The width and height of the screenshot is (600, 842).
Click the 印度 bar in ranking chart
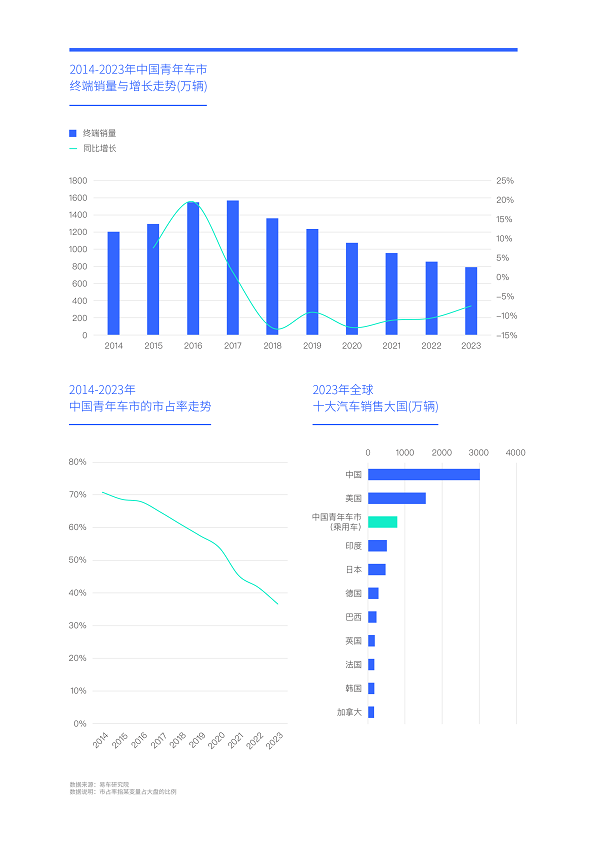pyautogui.click(x=377, y=546)
